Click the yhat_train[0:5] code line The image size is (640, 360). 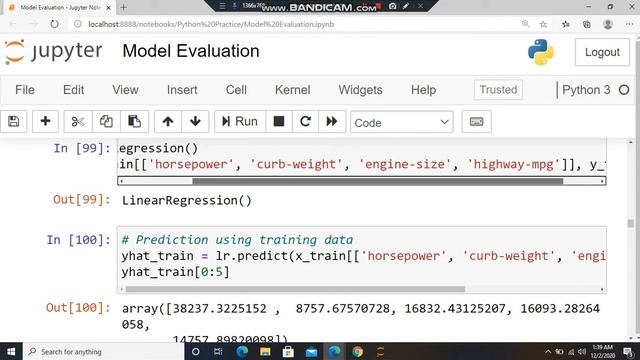[x=176, y=272]
